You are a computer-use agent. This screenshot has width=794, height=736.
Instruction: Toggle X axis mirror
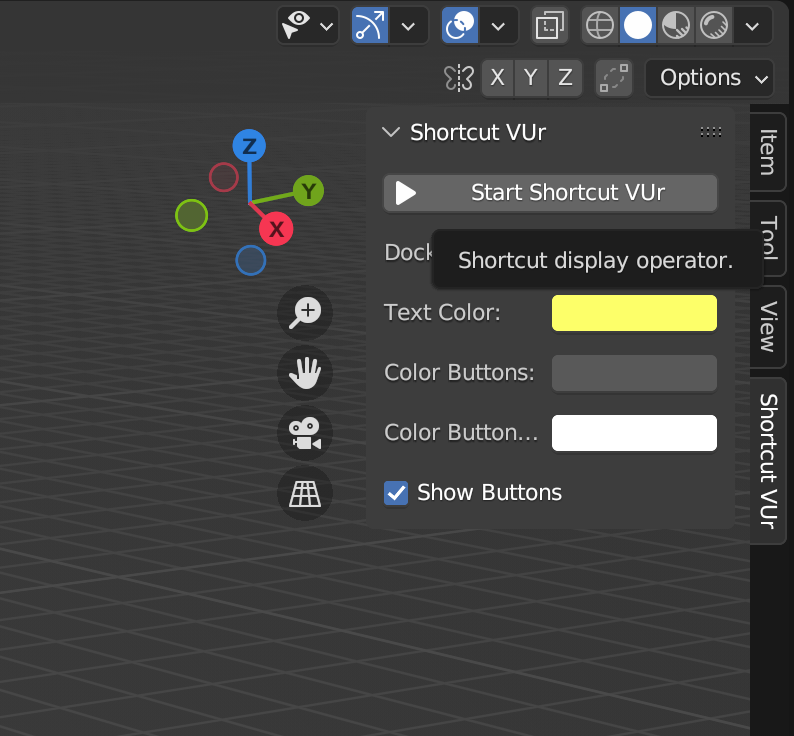(497, 78)
